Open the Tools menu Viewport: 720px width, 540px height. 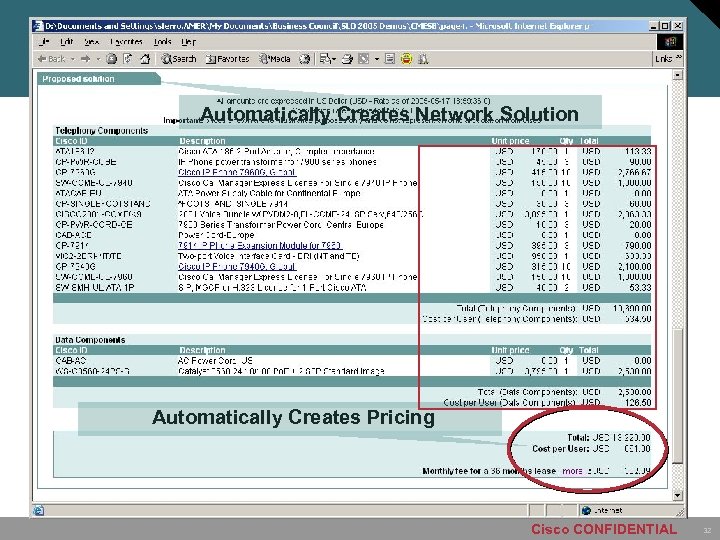[x=163, y=42]
